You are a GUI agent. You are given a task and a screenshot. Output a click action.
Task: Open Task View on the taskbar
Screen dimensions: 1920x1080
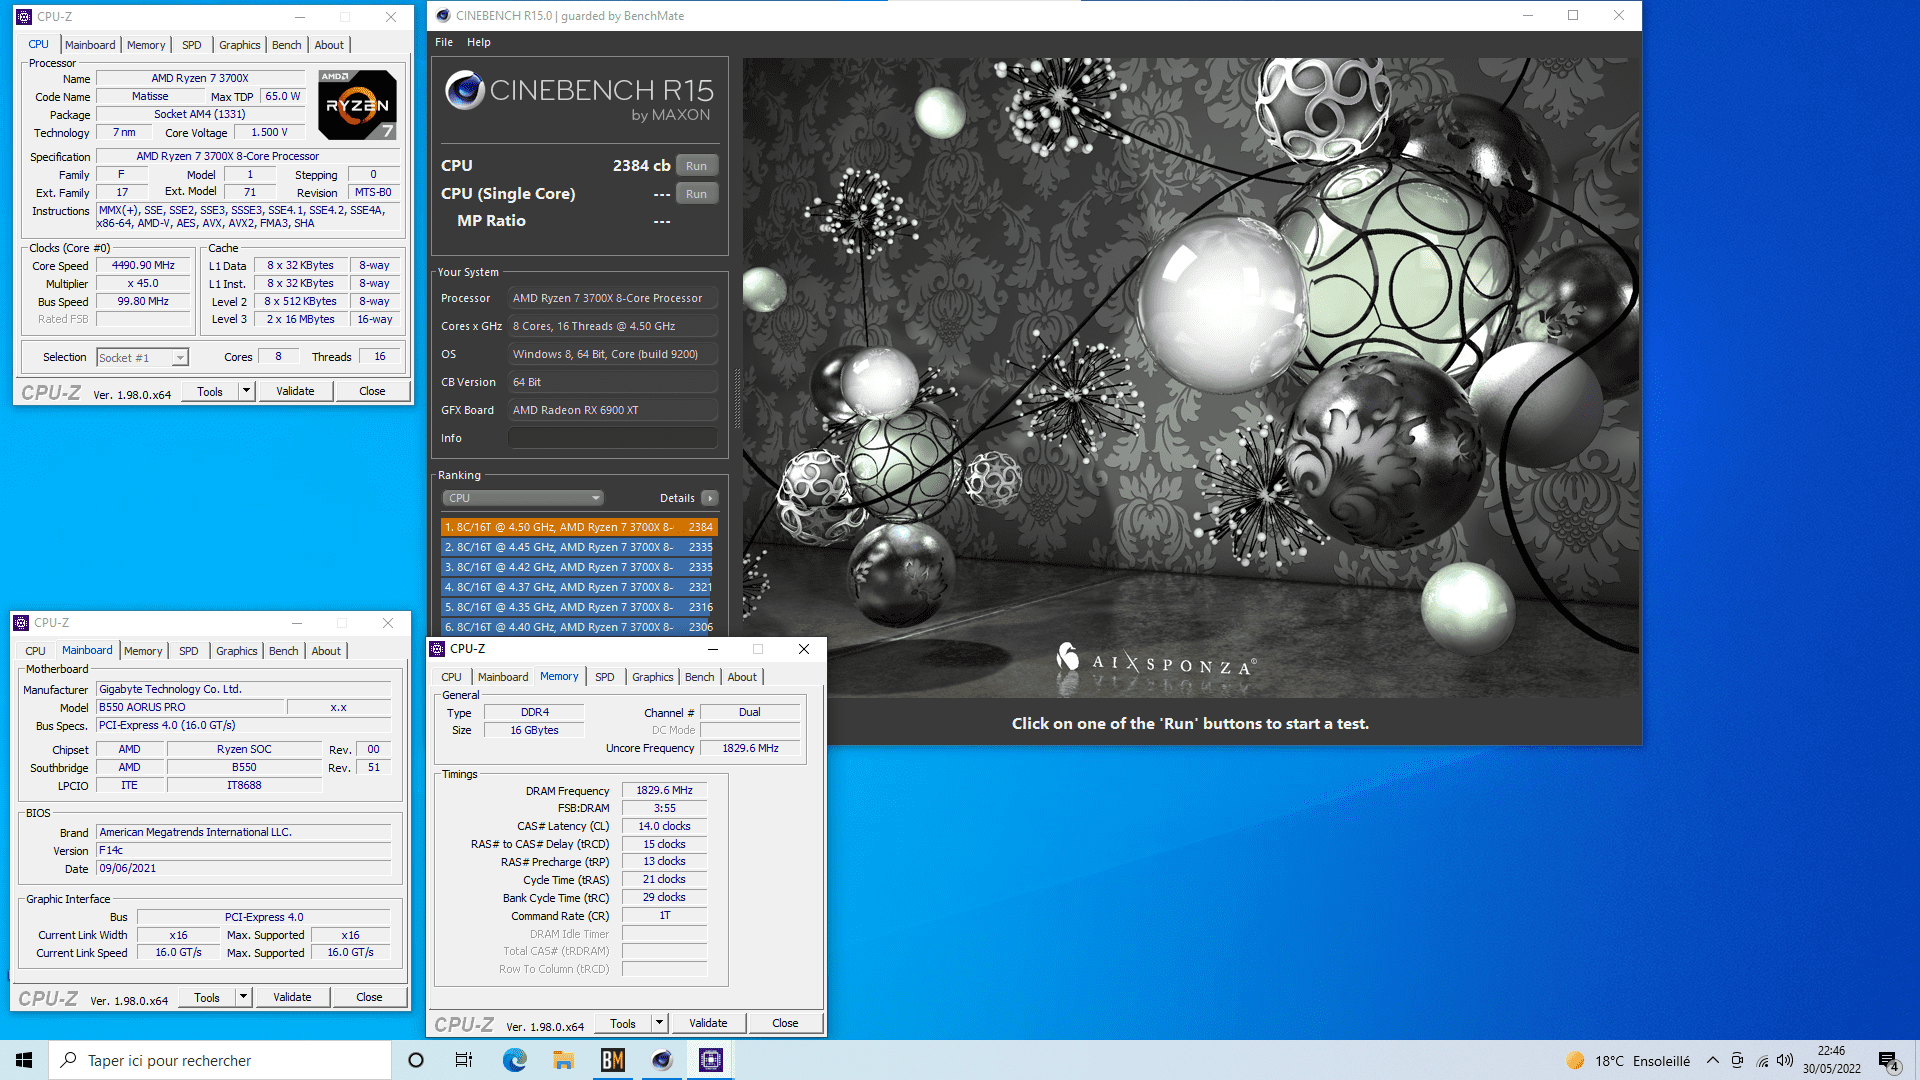(464, 1060)
